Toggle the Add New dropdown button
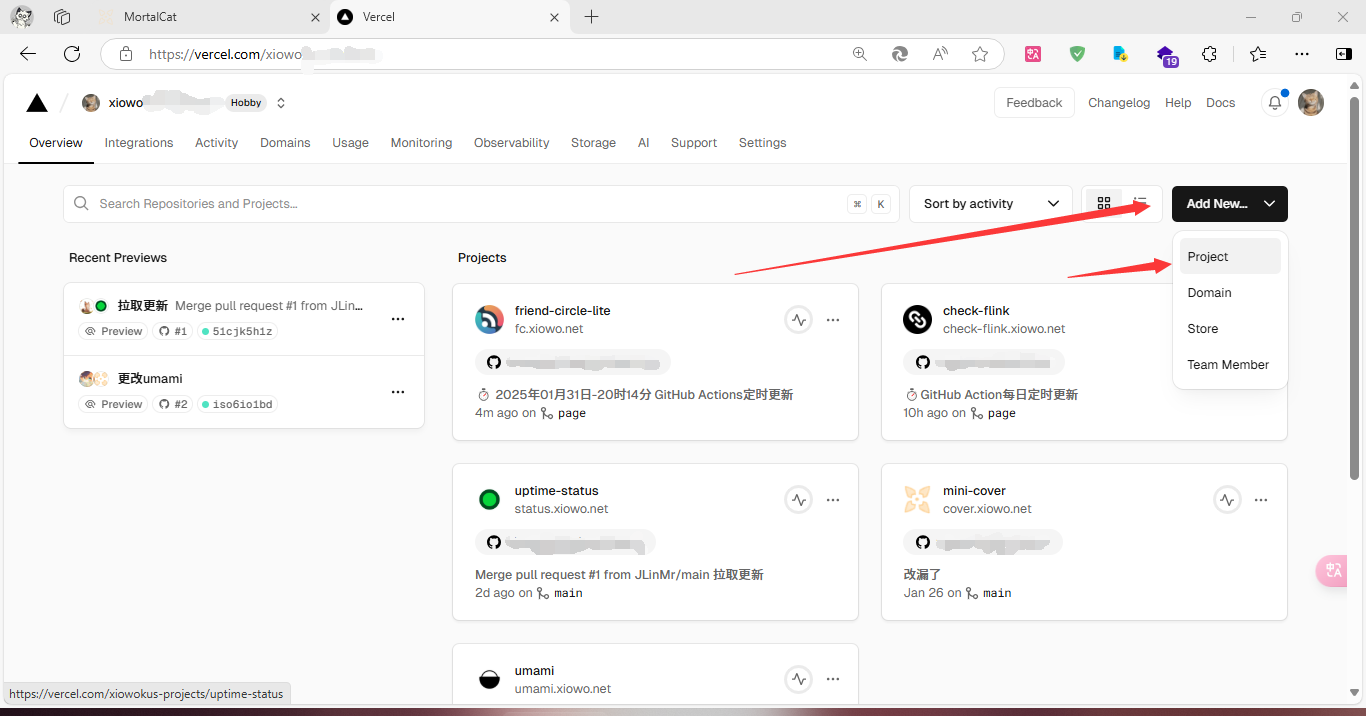This screenshot has height=716, width=1366. click(x=1229, y=204)
